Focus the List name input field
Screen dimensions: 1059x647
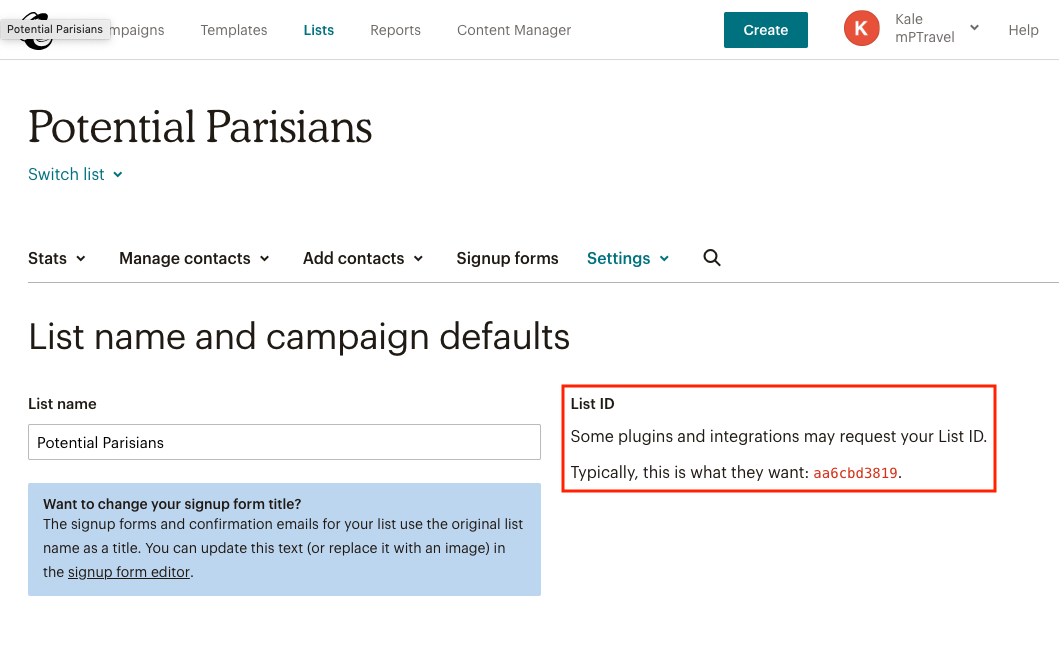pos(284,442)
